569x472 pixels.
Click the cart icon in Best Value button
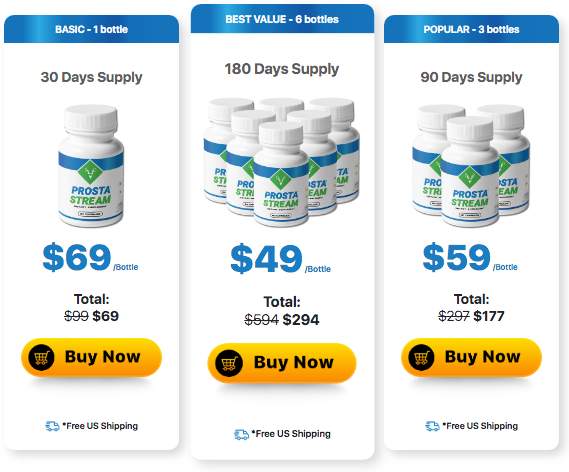tap(229, 363)
